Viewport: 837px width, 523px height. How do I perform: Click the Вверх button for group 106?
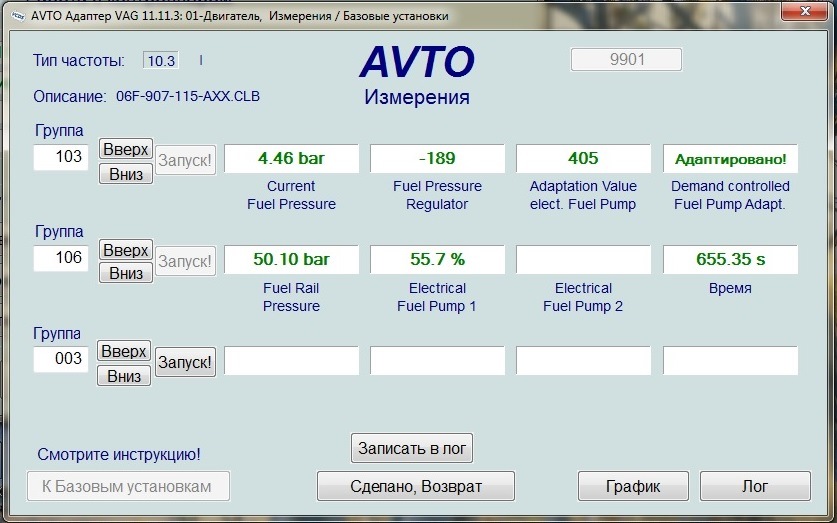point(126,250)
